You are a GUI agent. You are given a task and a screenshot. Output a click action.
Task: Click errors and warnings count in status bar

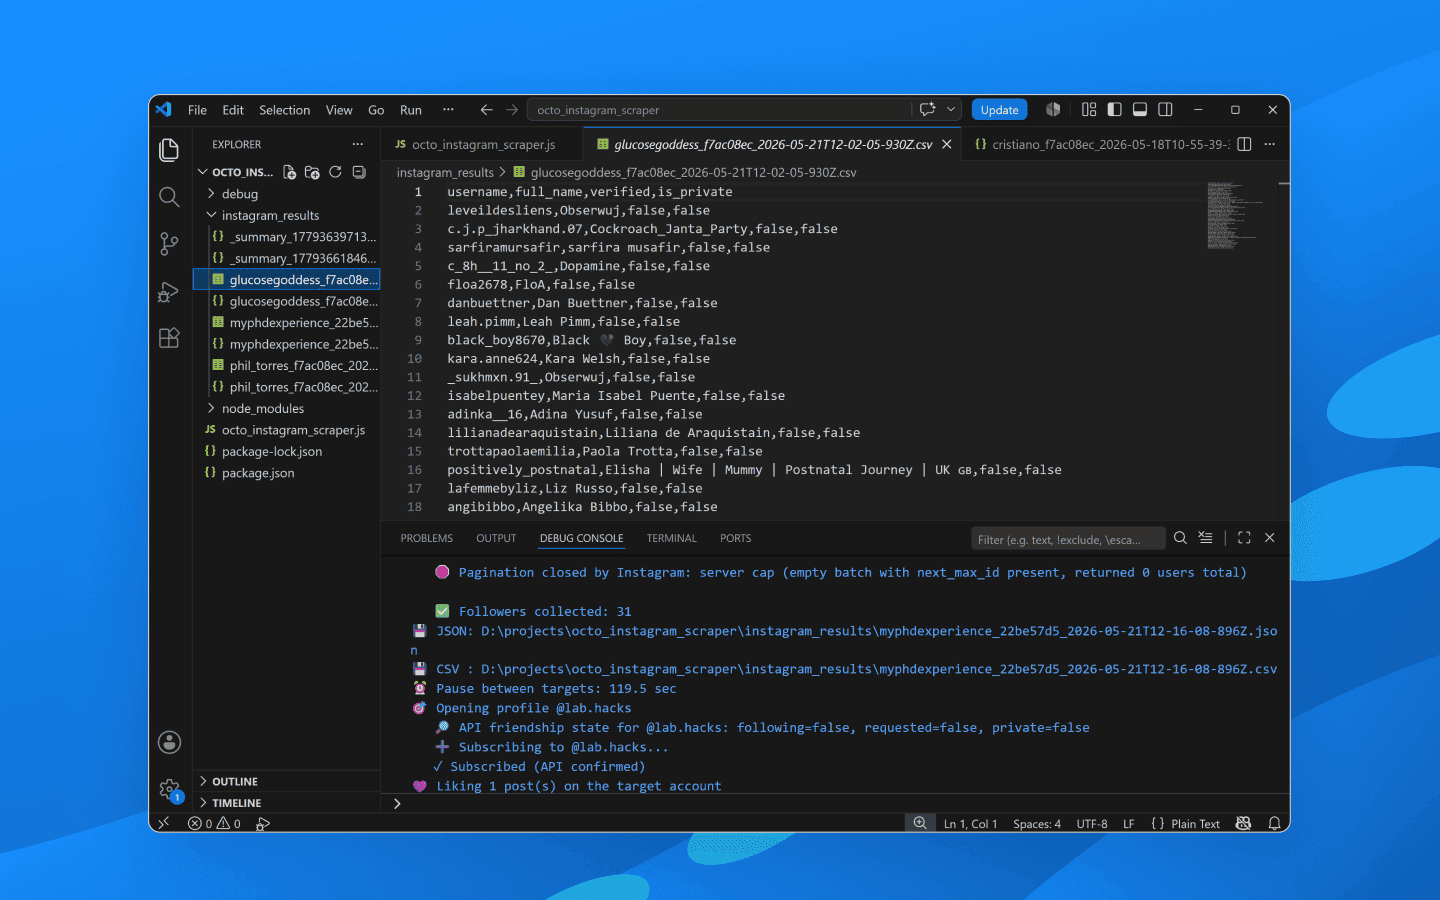(x=214, y=824)
